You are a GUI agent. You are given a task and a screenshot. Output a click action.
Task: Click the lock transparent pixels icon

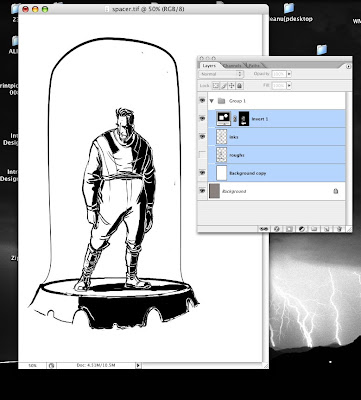(x=216, y=86)
